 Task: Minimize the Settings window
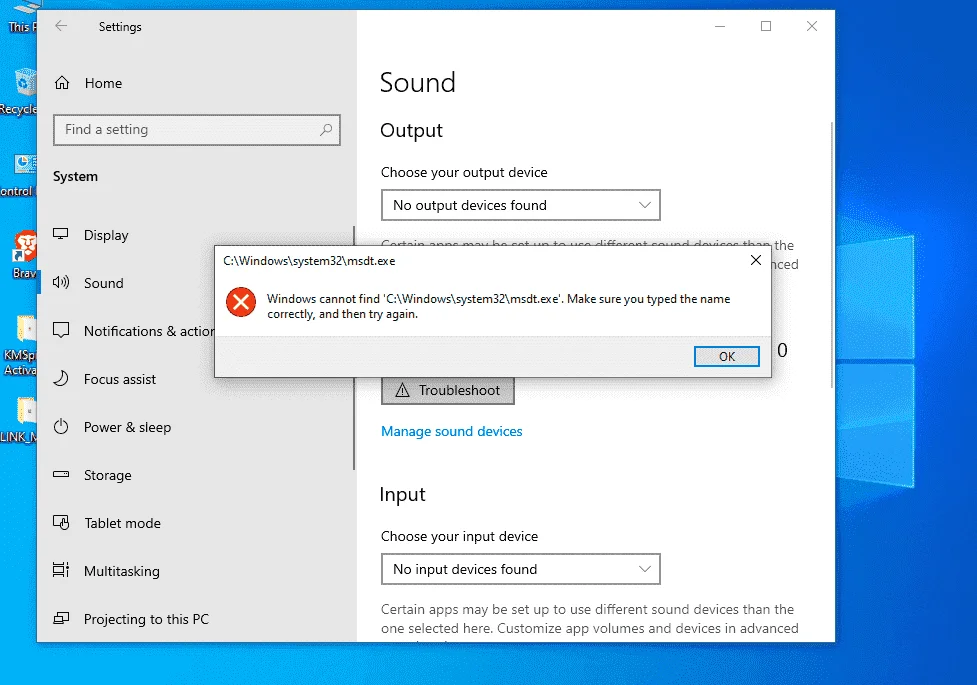pyautogui.click(x=720, y=26)
